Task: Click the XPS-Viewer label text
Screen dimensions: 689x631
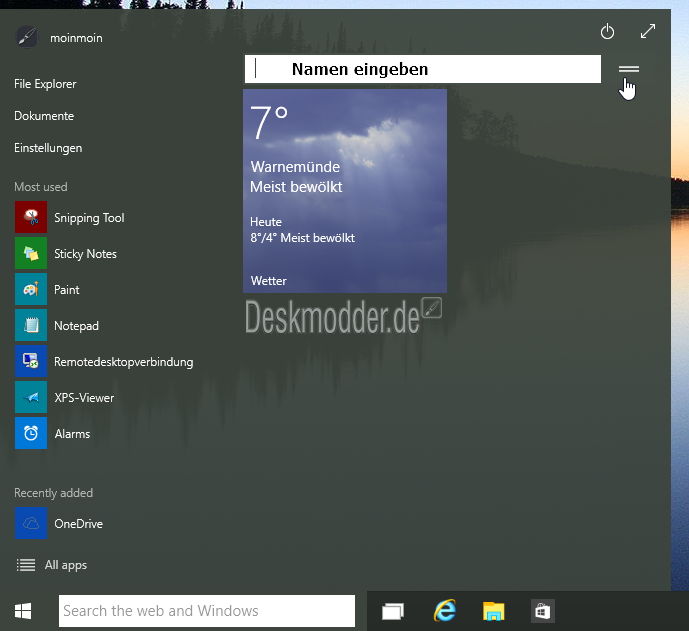Action: (x=84, y=398)
